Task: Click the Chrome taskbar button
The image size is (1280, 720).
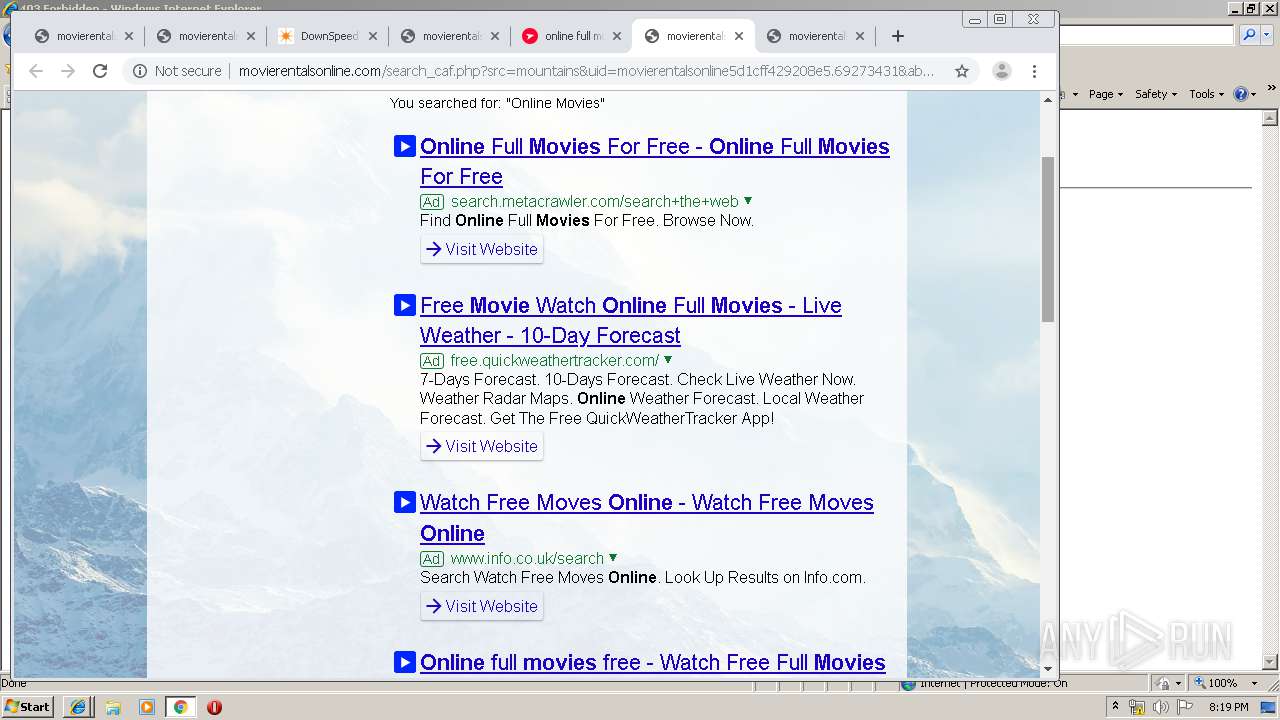Action: pyautogui.click(x=180, y=707)
